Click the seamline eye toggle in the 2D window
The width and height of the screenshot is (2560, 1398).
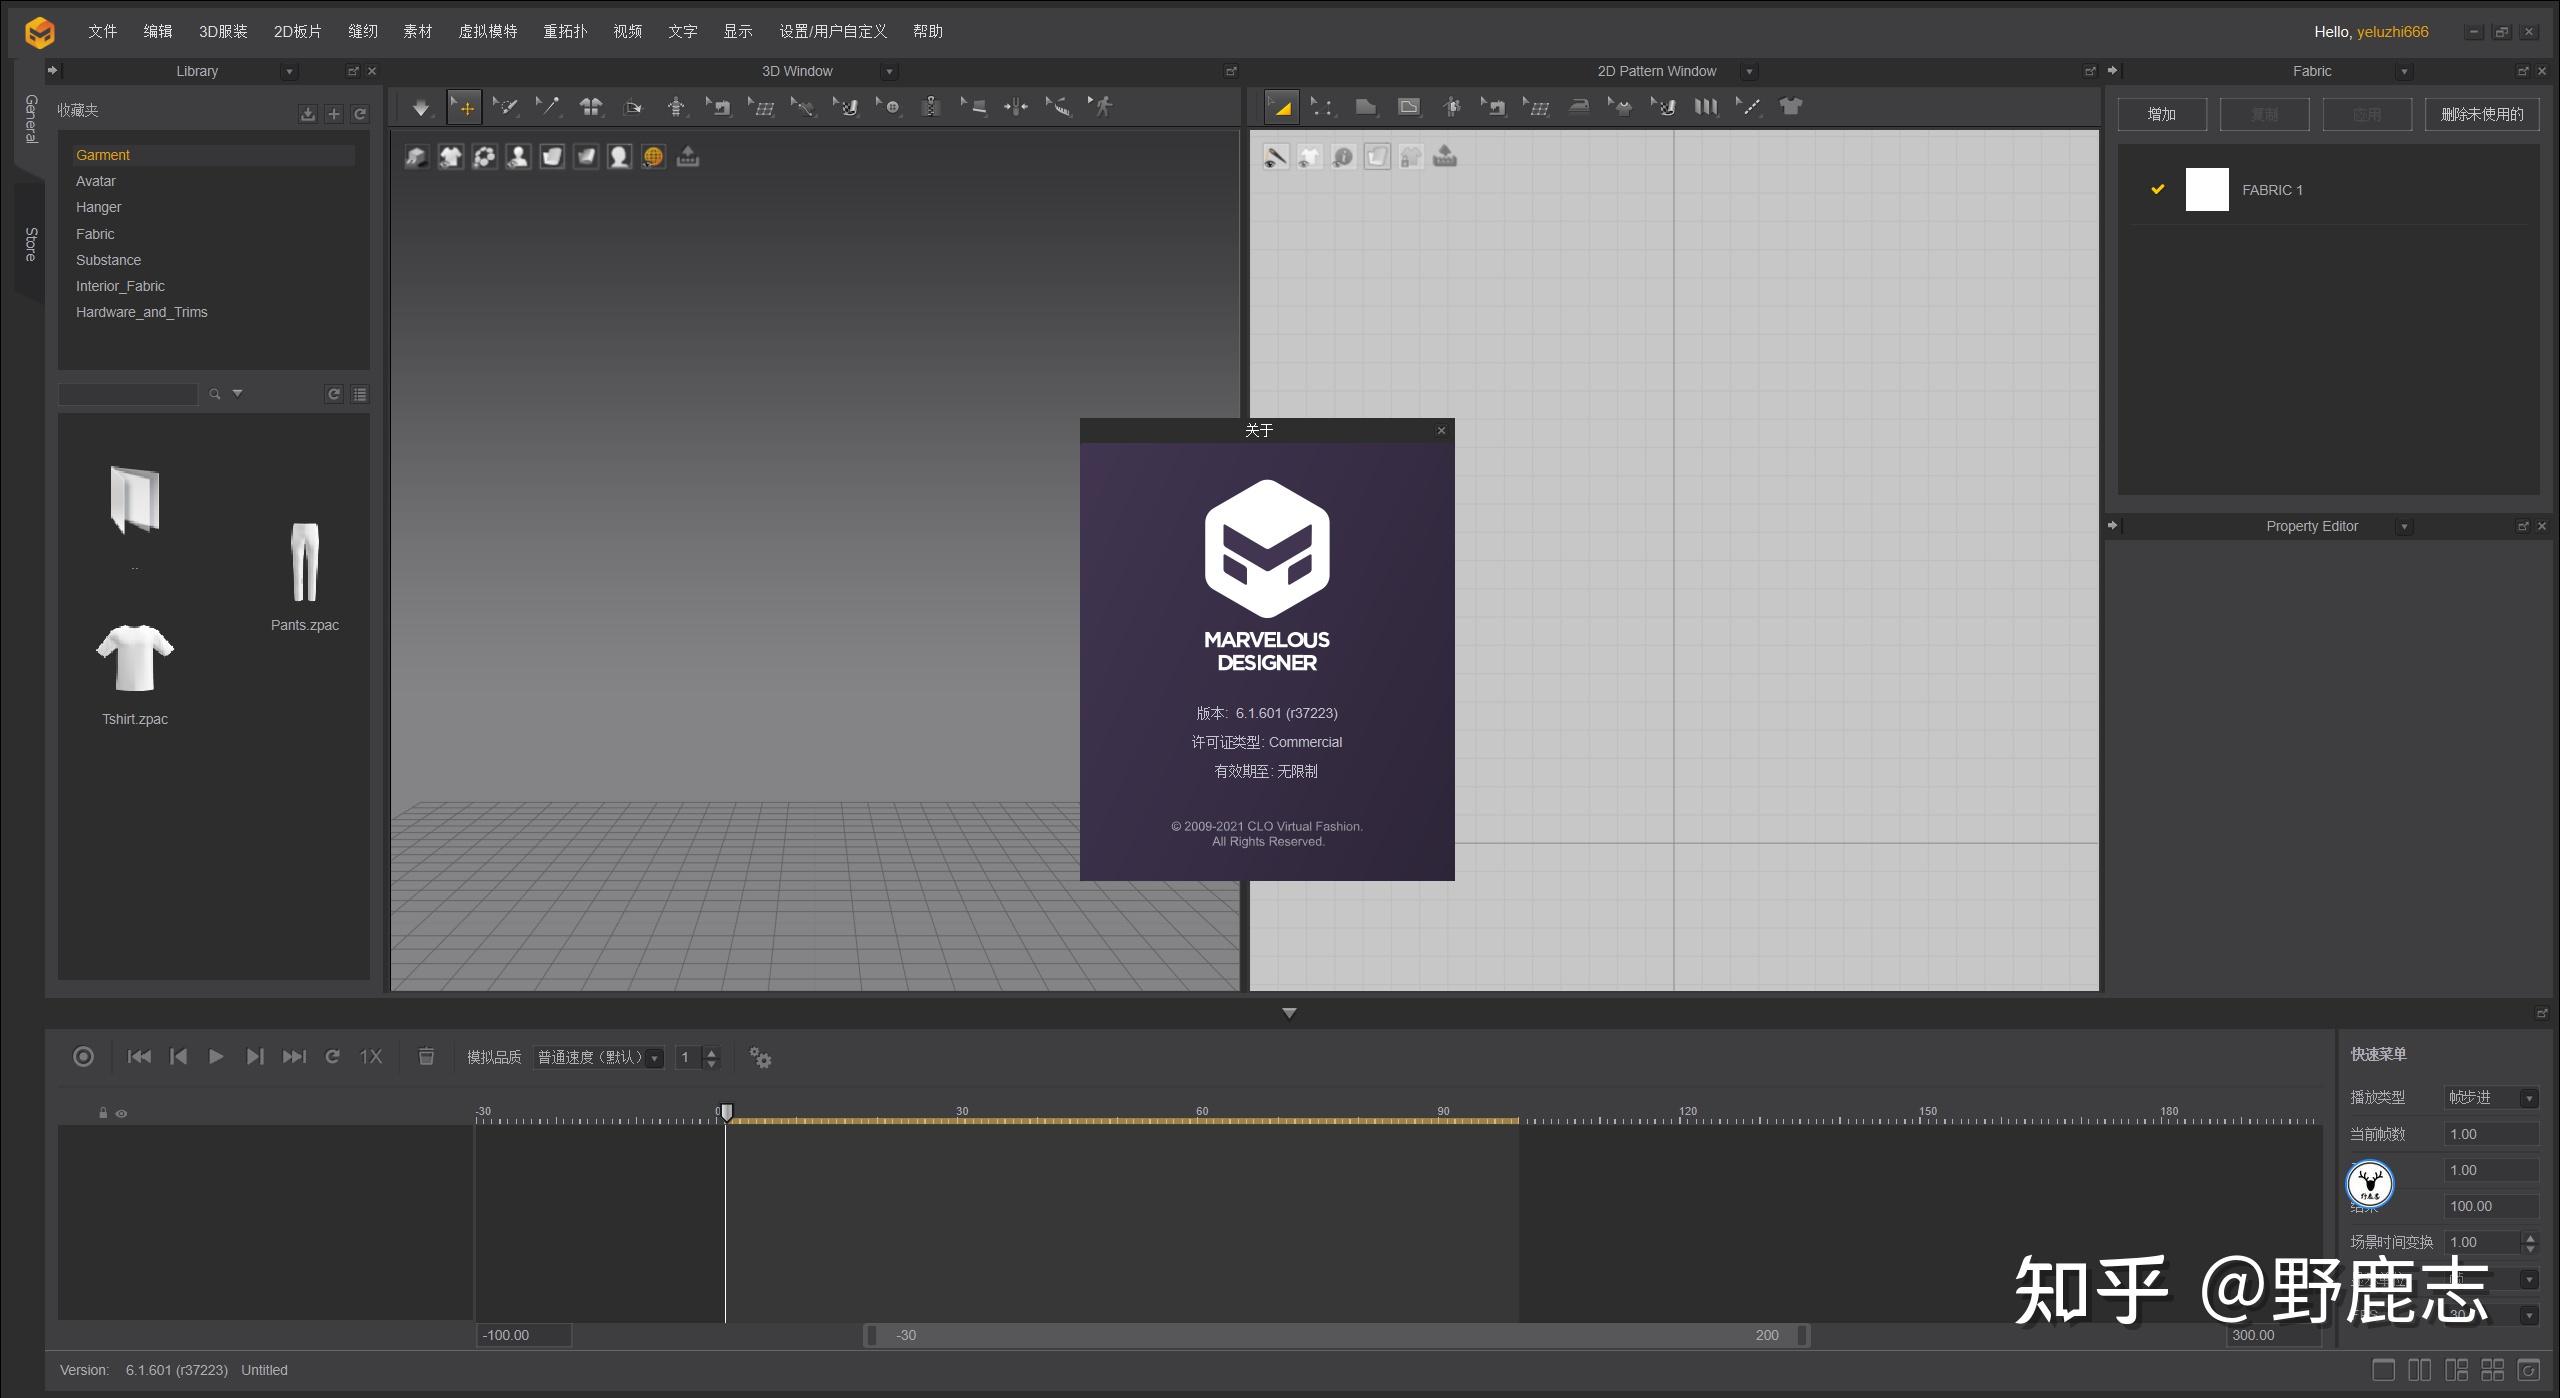click(1275, 157)
